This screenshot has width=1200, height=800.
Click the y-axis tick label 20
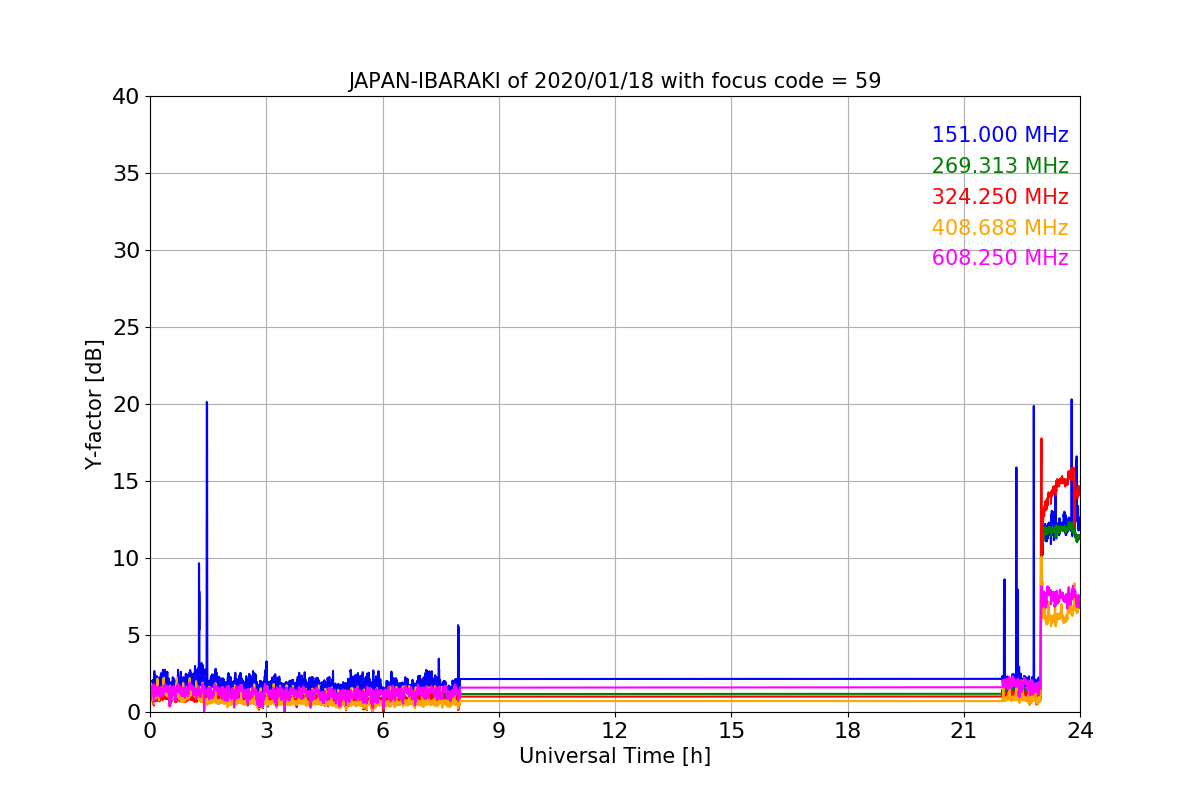(126, 405)
